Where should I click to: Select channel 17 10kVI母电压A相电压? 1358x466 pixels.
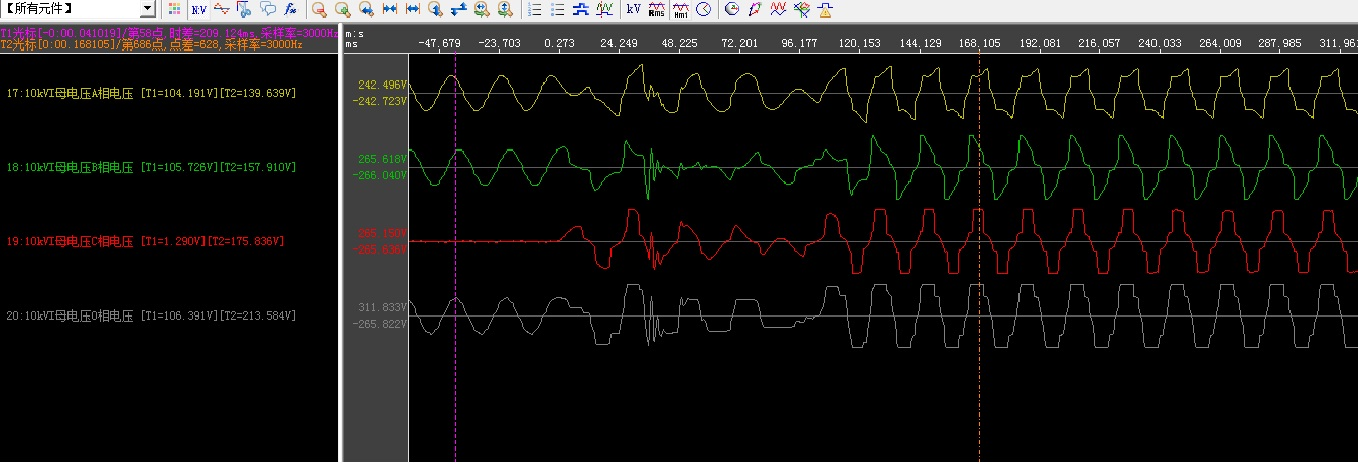point(151,93)
